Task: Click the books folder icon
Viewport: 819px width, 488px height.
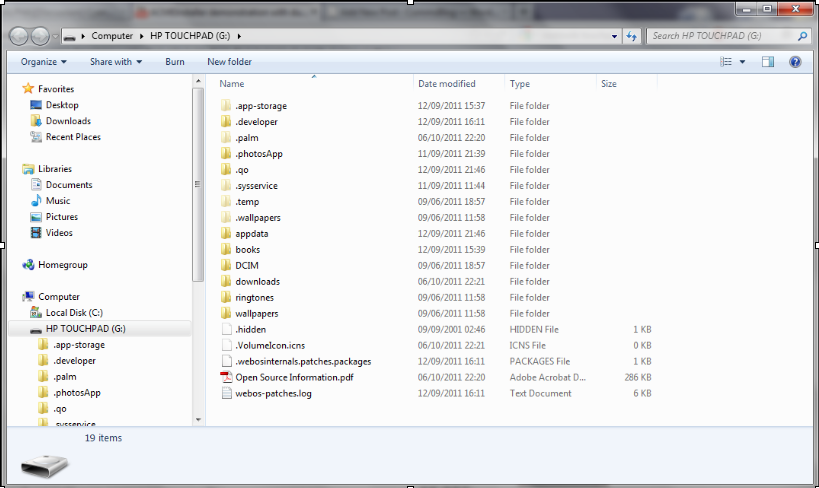Action: click(x=226, y=250)
